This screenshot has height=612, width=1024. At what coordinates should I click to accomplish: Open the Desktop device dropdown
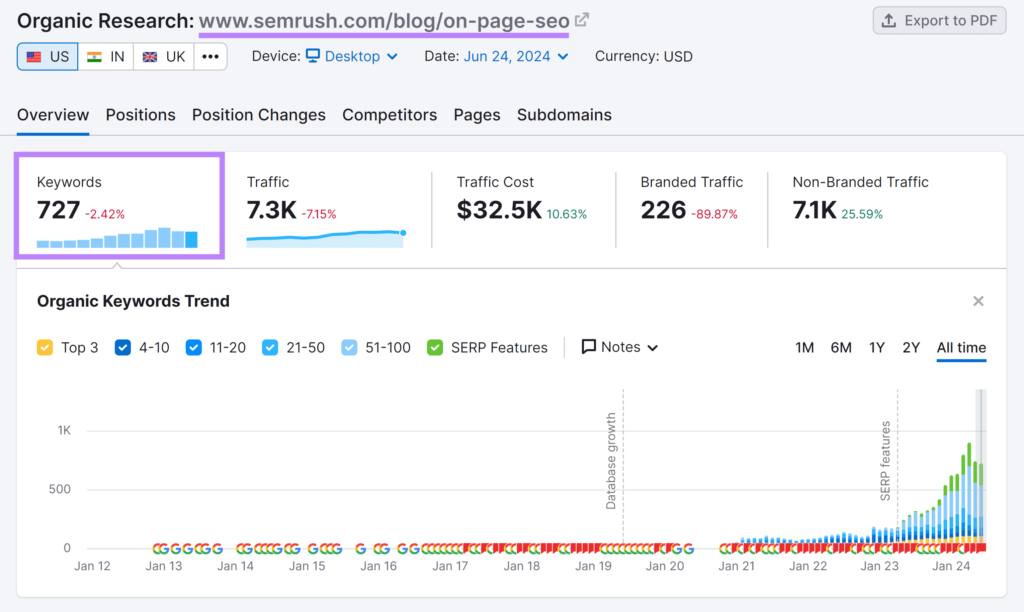[352, 56]
